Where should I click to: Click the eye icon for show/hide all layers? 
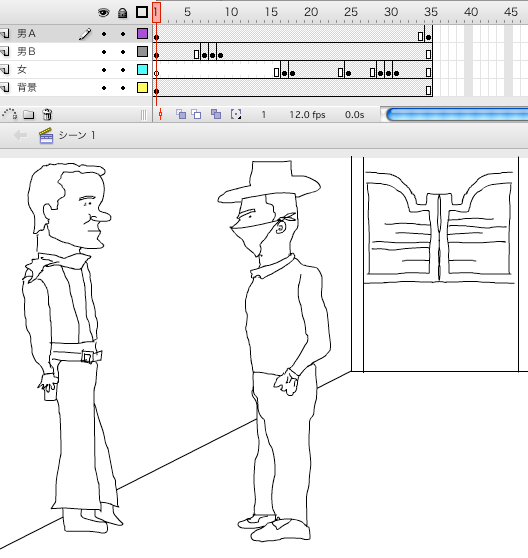104,13
